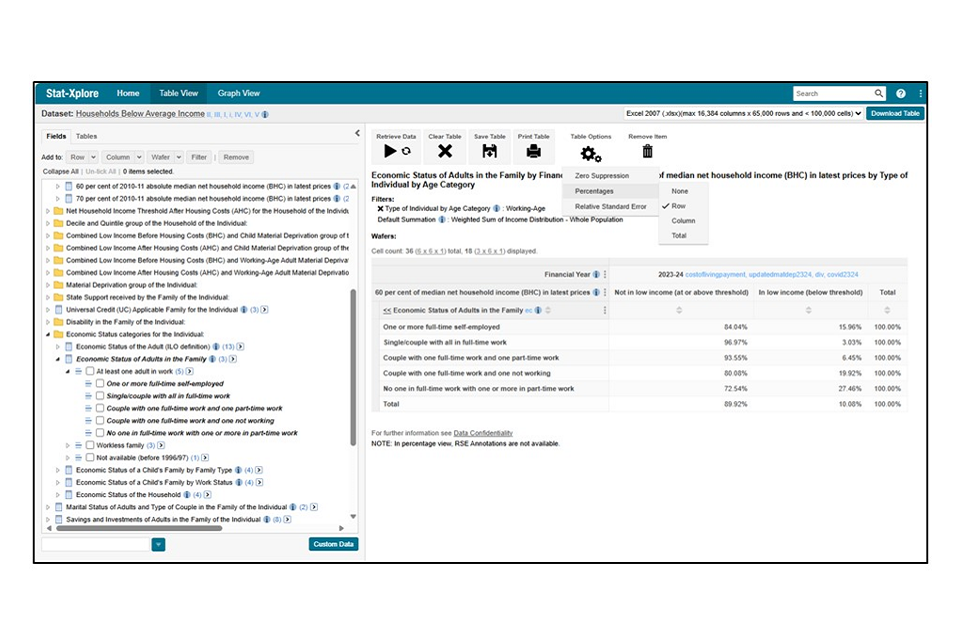This screenshot has width=960, height=640.
Task: Click the search magnifier icon
Action: coord(879,94)
